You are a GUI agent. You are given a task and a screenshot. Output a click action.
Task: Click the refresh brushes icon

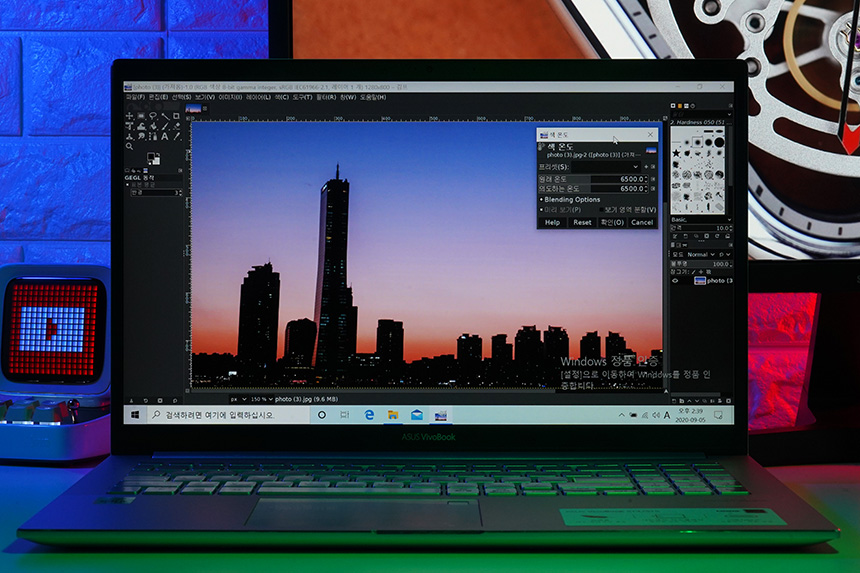coord(717,236)
